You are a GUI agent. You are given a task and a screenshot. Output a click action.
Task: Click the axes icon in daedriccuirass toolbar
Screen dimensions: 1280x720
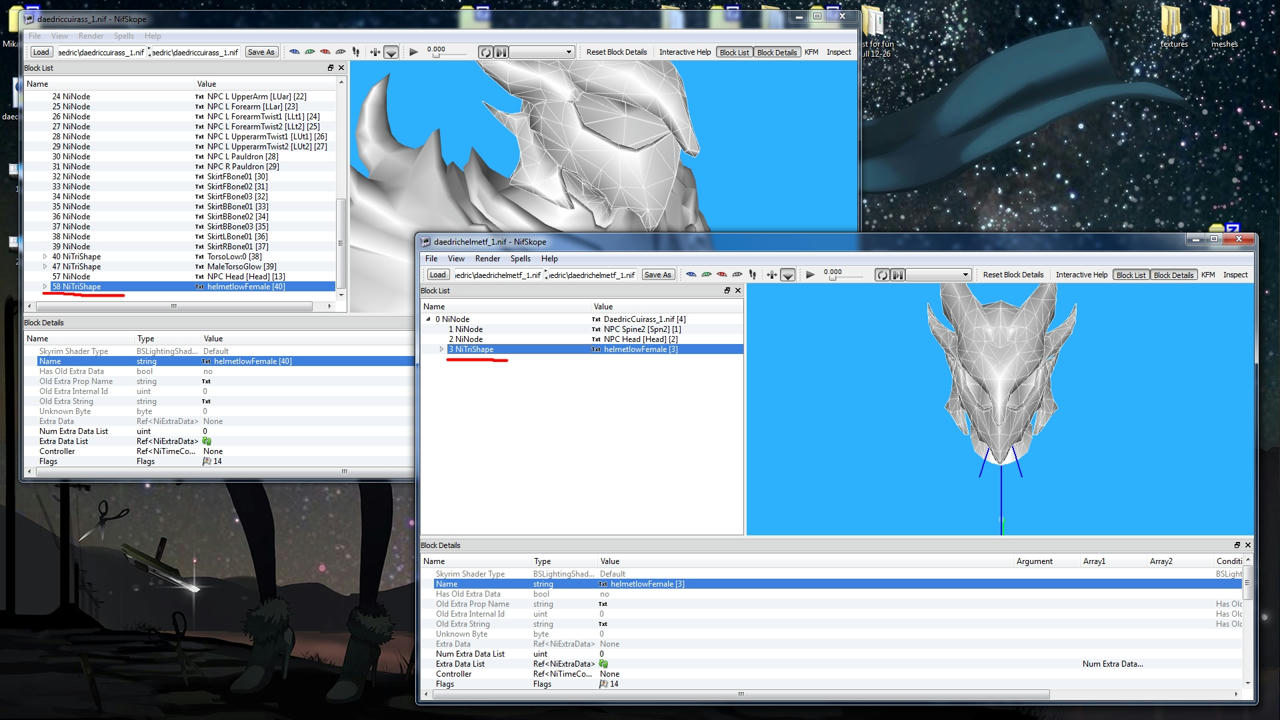[374, 52]
